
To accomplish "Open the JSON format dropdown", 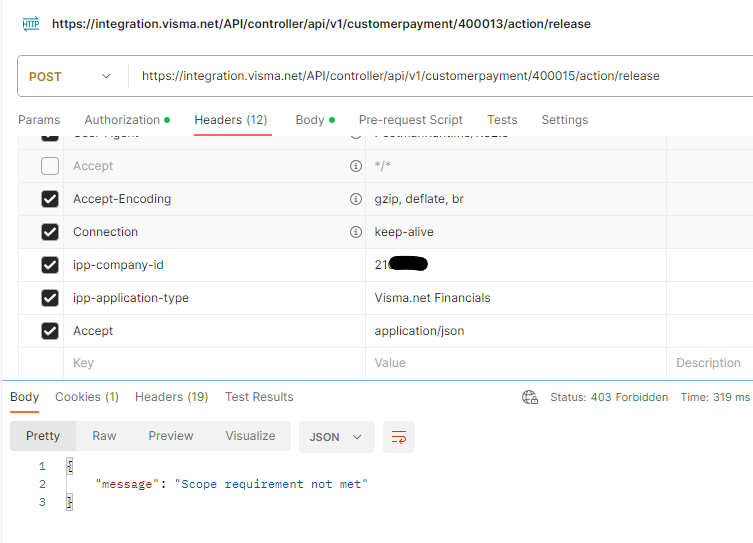I will click(337, 437).
